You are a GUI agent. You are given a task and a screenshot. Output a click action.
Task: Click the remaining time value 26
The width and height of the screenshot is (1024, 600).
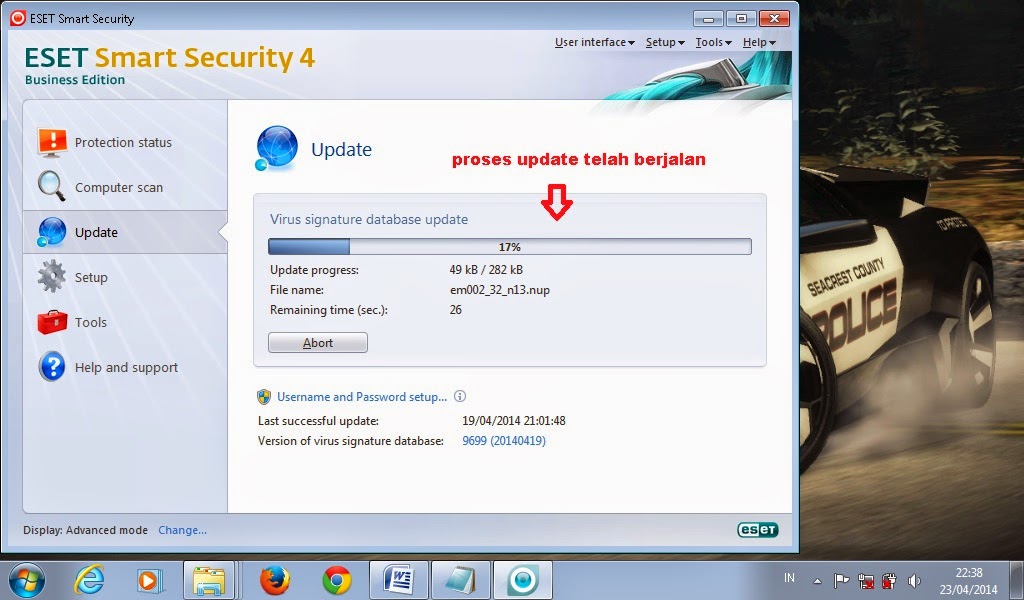click(x=455, y=310)
